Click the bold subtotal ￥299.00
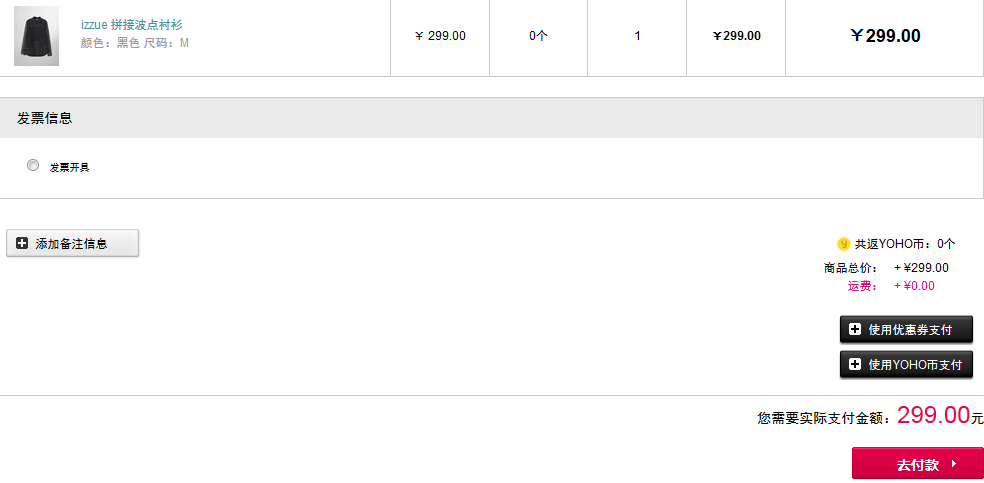The height and width of the screenshot is (483, 984). 885,36
